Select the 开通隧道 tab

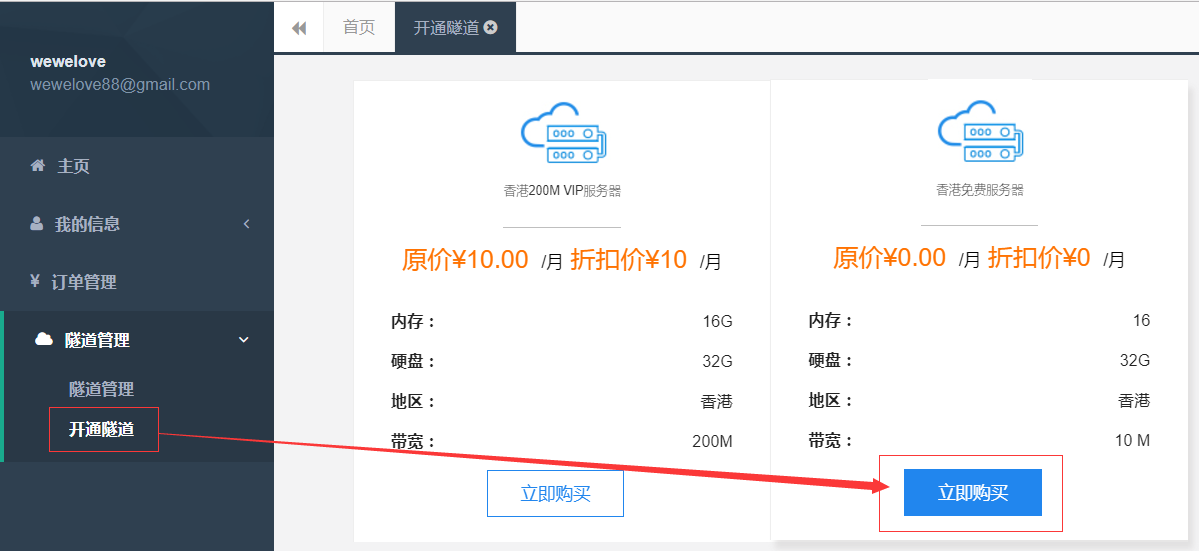[x=446, y=28]
